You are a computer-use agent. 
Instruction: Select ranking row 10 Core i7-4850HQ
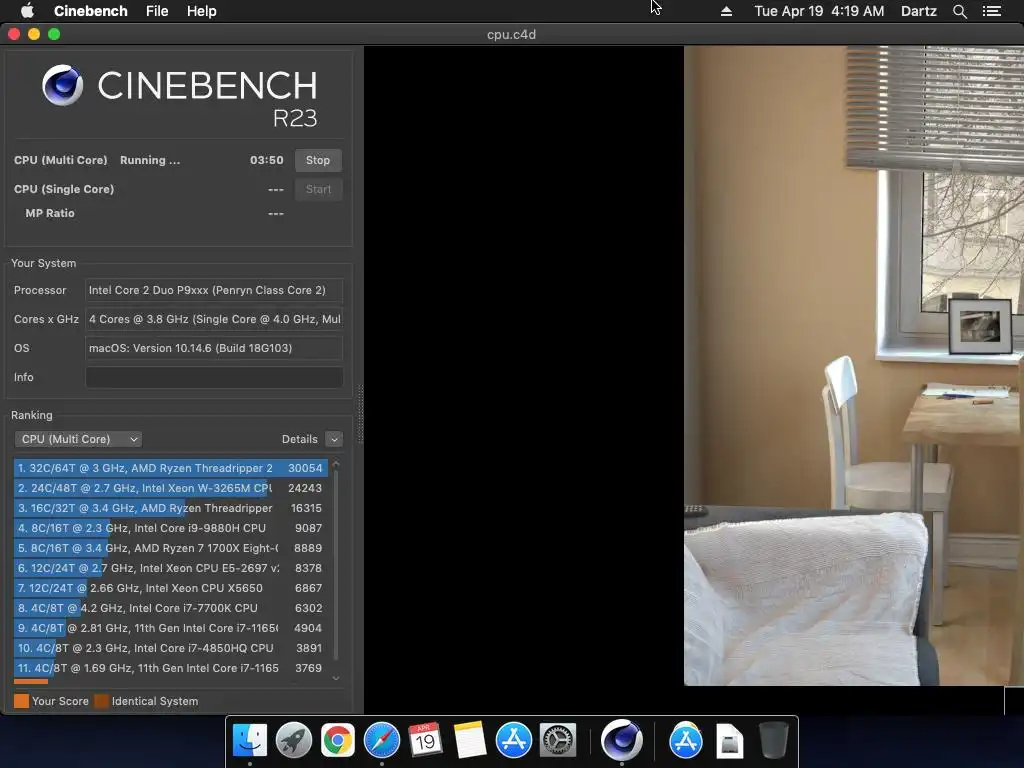pyautogui.click(x=170, y=648)
